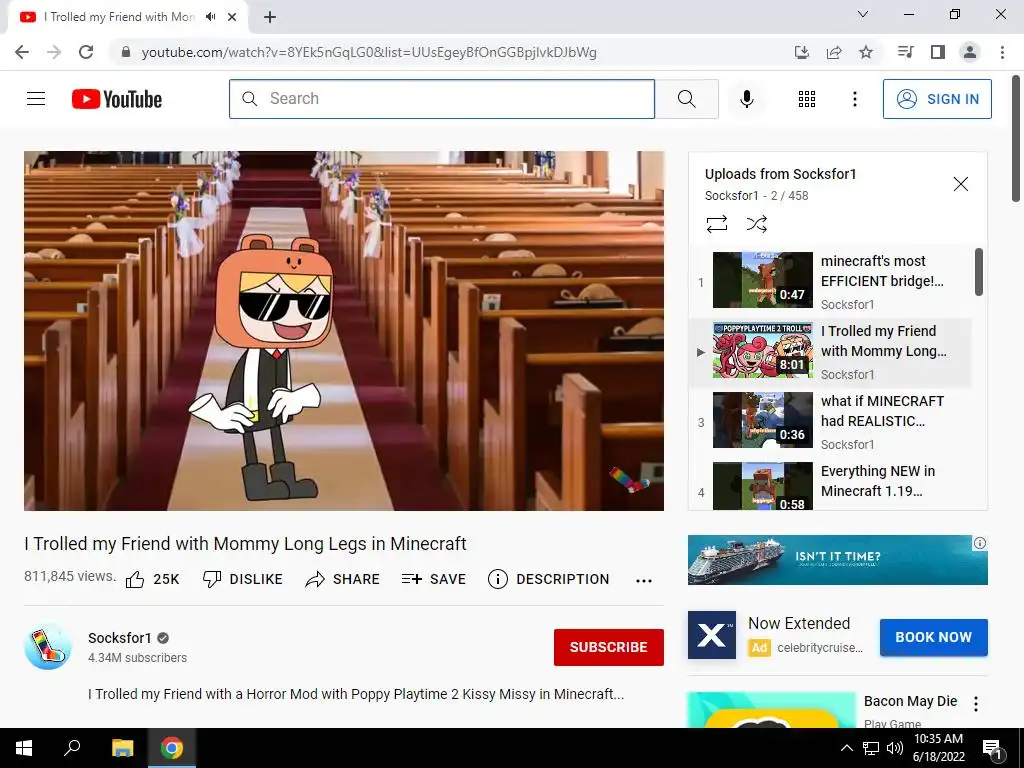Open YouTube settings three-dot menu beside Sign In
Viewport: 1024px width, 768px height.
(855, 99)
